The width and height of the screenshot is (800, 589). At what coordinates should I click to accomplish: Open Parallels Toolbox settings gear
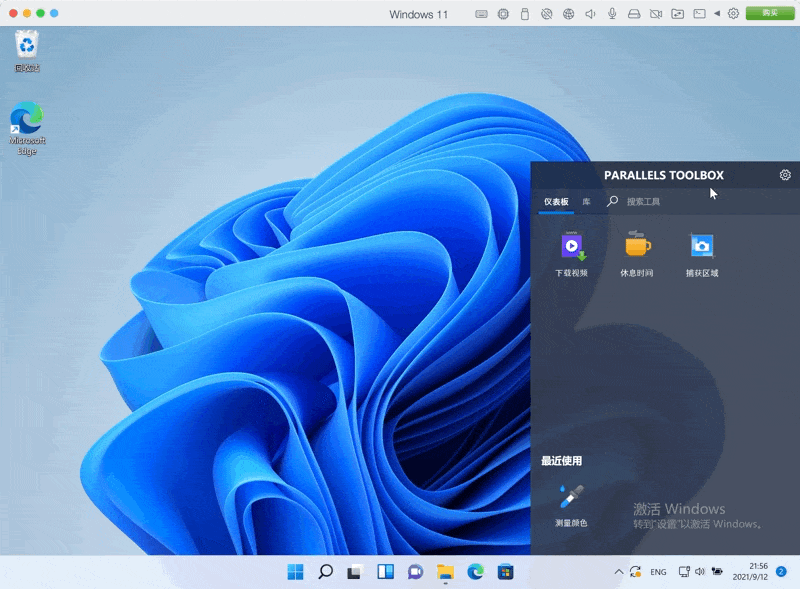785,175
